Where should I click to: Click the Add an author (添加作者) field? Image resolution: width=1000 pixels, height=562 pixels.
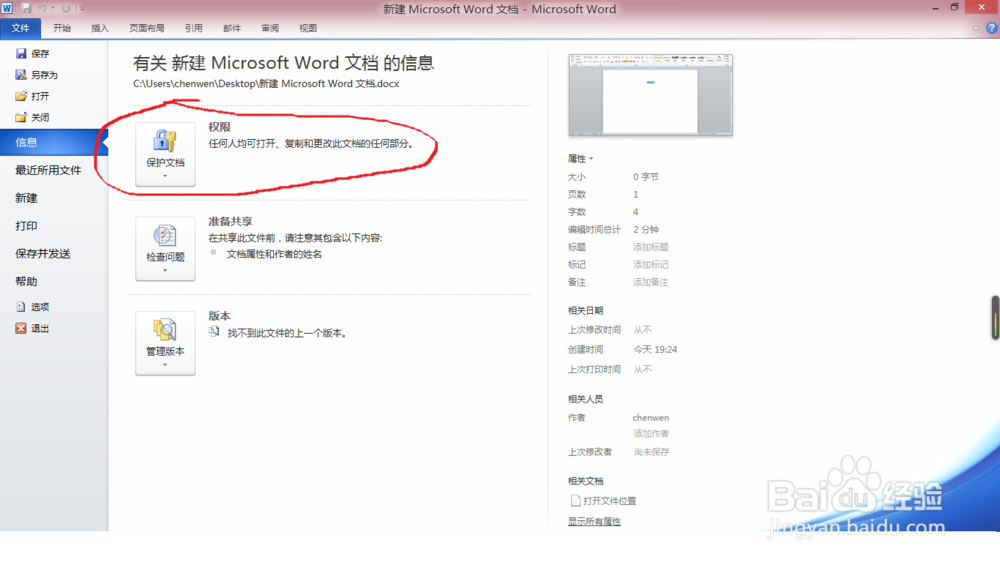tap(651, 434)
